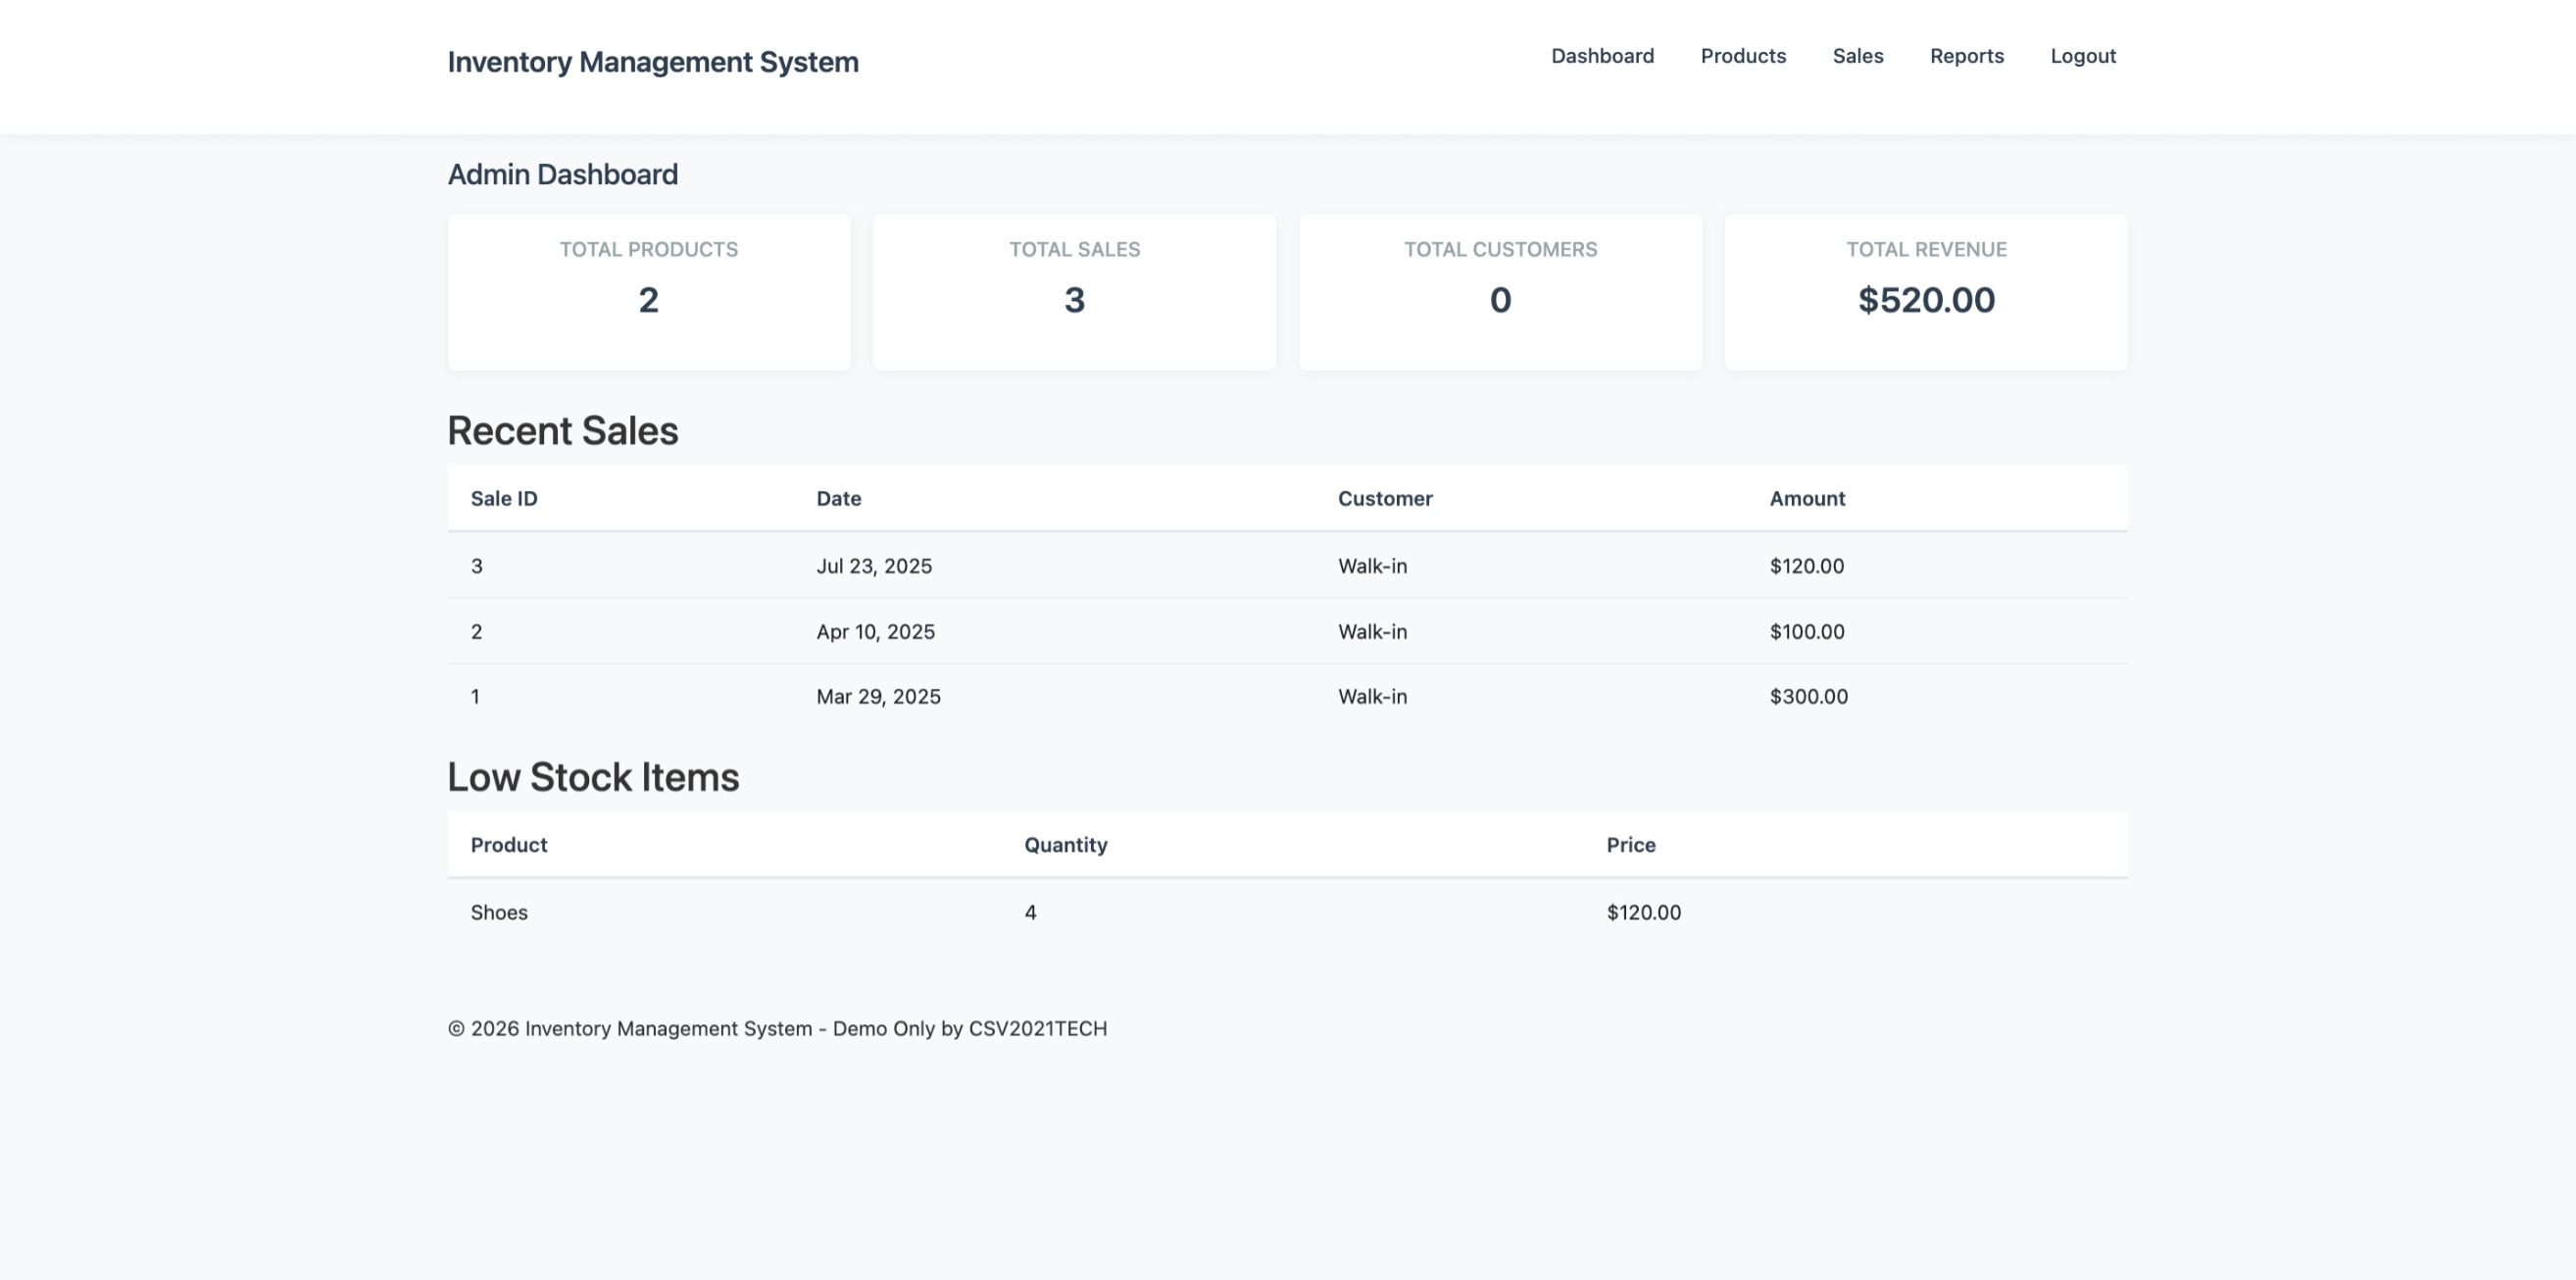
Task: Click Walk-in customer in Mar 29 row
Action: pyautogui.click(x=1372, y=697)
